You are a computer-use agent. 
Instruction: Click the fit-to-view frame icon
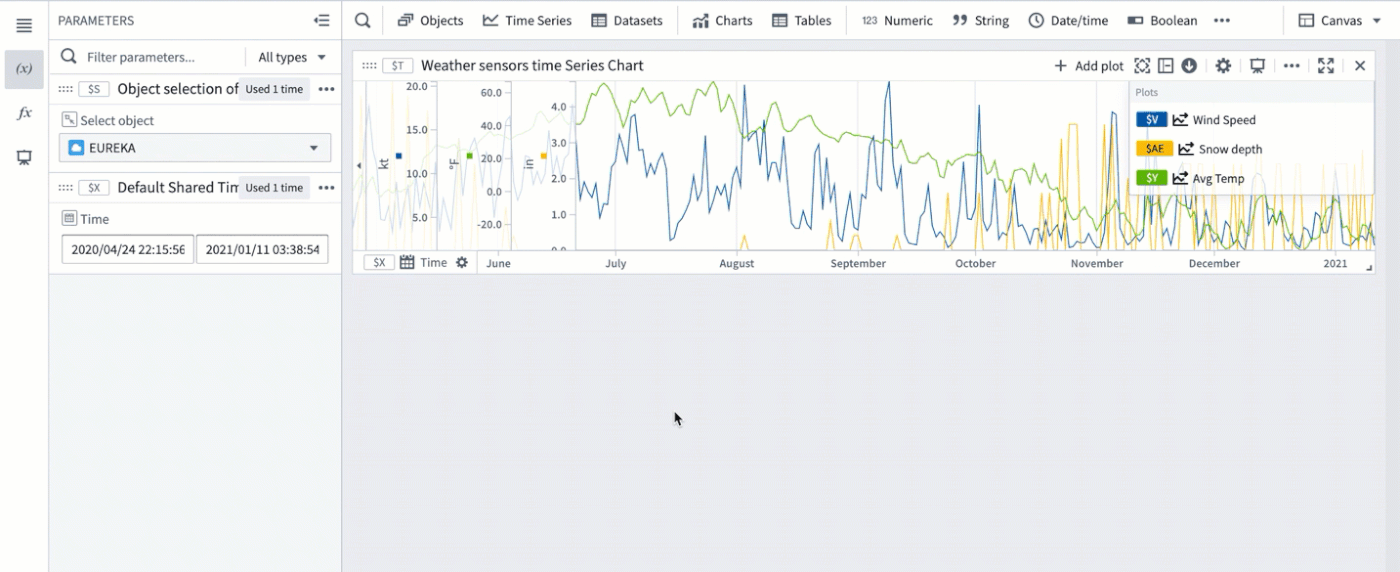coord(1142,66)
